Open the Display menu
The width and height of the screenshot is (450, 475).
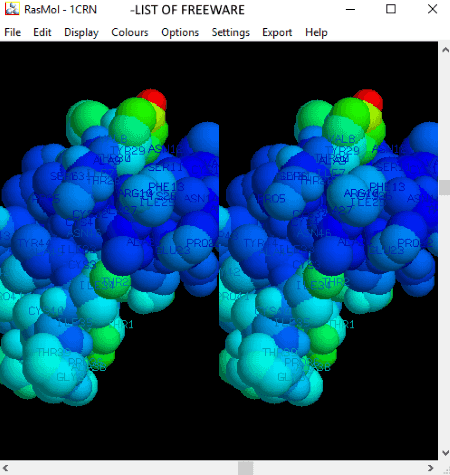coord(81,32)
